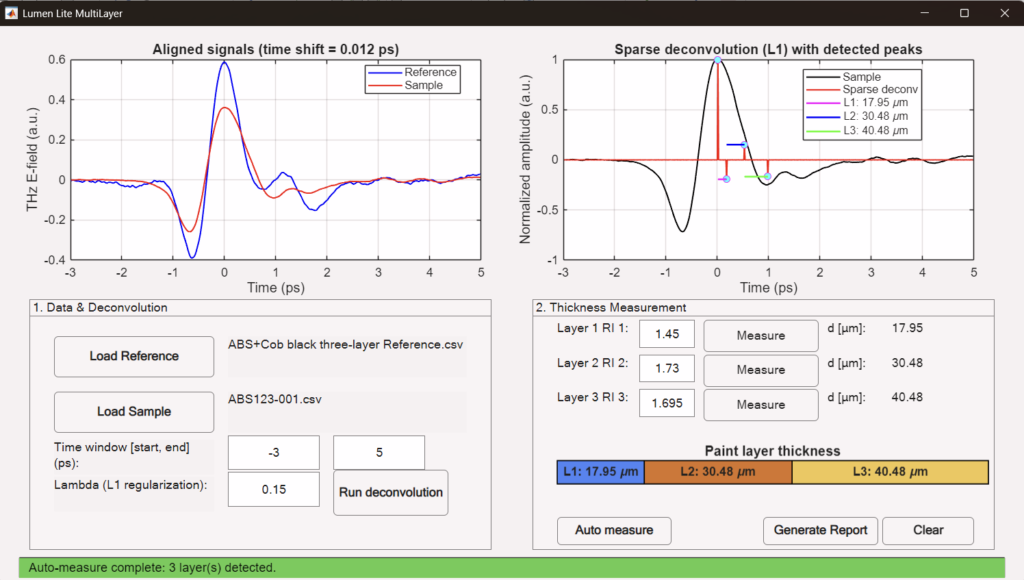Click Auto measure button

click(614, 530)
